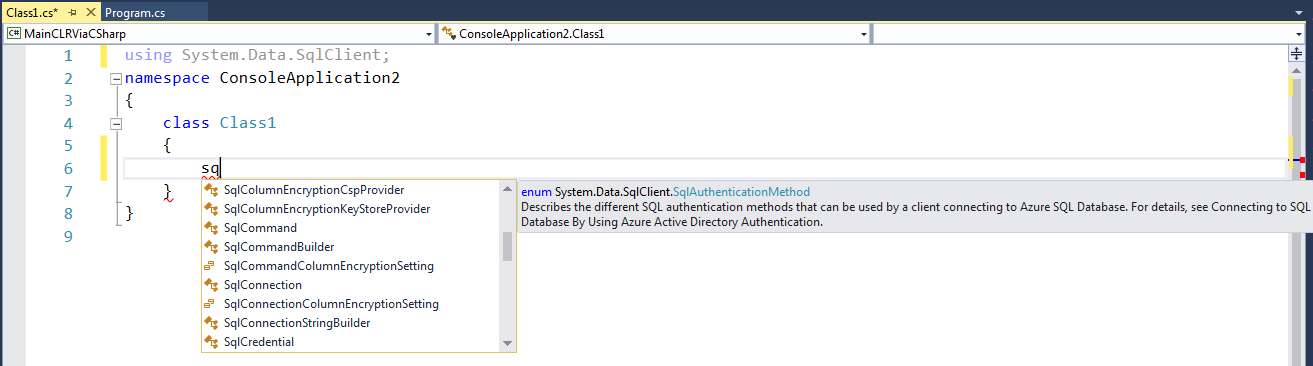Screen dimensions: 1313x366
Task: Click the editor split-window handle icon
Action: click(x=1298, y=54)
